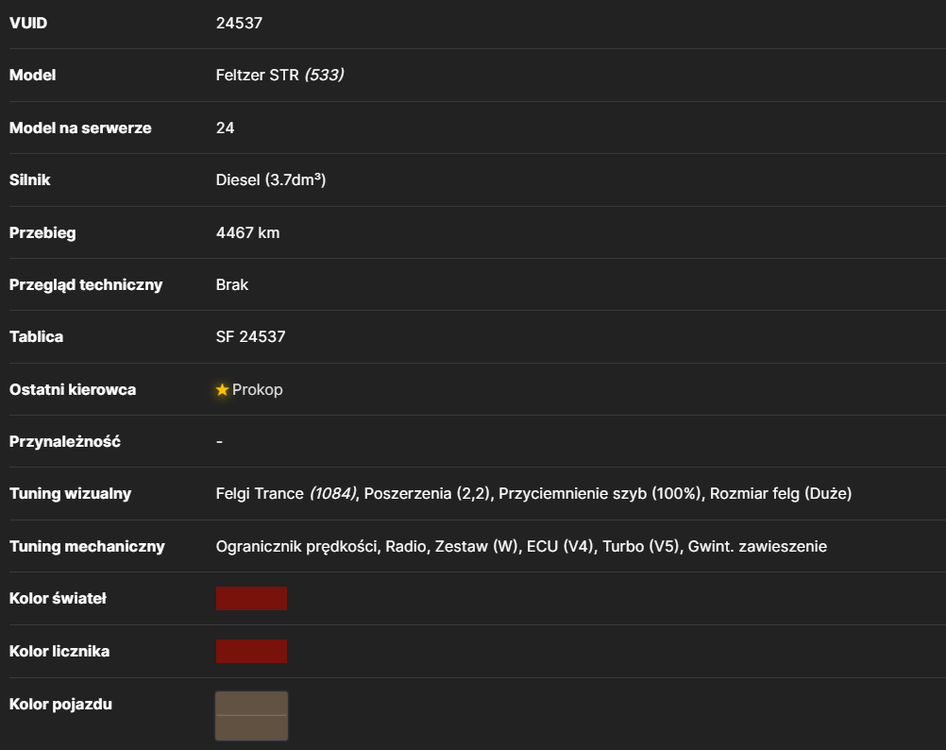Click the Przynależność row label
Image resolution: width=946 pixels, height=750 pixels.
(x=65, y=442)
